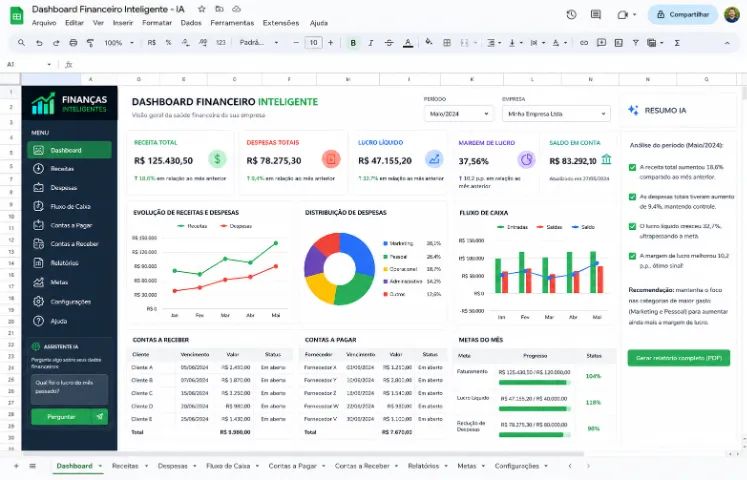Click Gerar relatório completo (PDF) button
This screenshot has width=747, height=480.
coord(678,358)
